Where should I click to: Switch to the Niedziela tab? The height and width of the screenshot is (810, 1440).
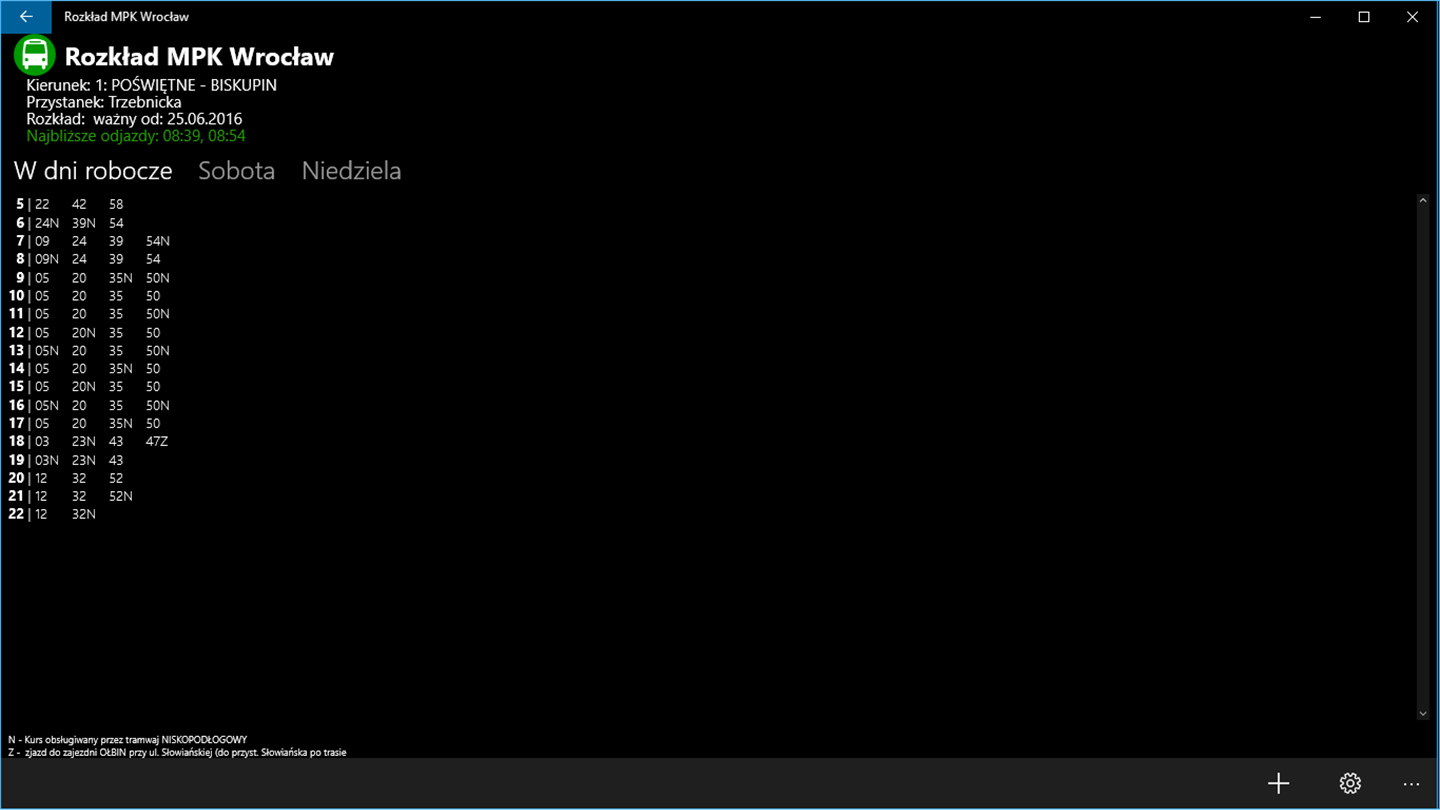coord(351,171)
